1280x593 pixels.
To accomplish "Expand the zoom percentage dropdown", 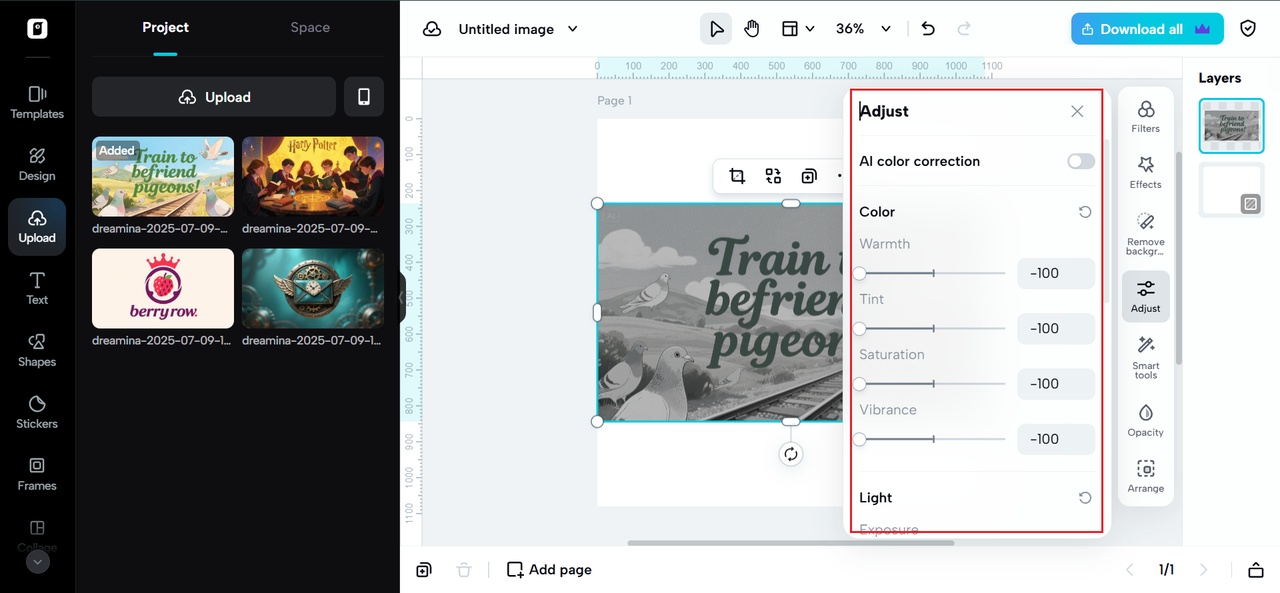I will coord(860,29).
